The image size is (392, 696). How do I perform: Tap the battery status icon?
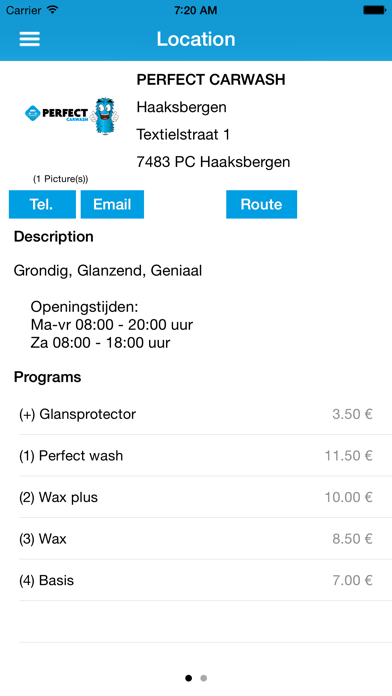374,10
